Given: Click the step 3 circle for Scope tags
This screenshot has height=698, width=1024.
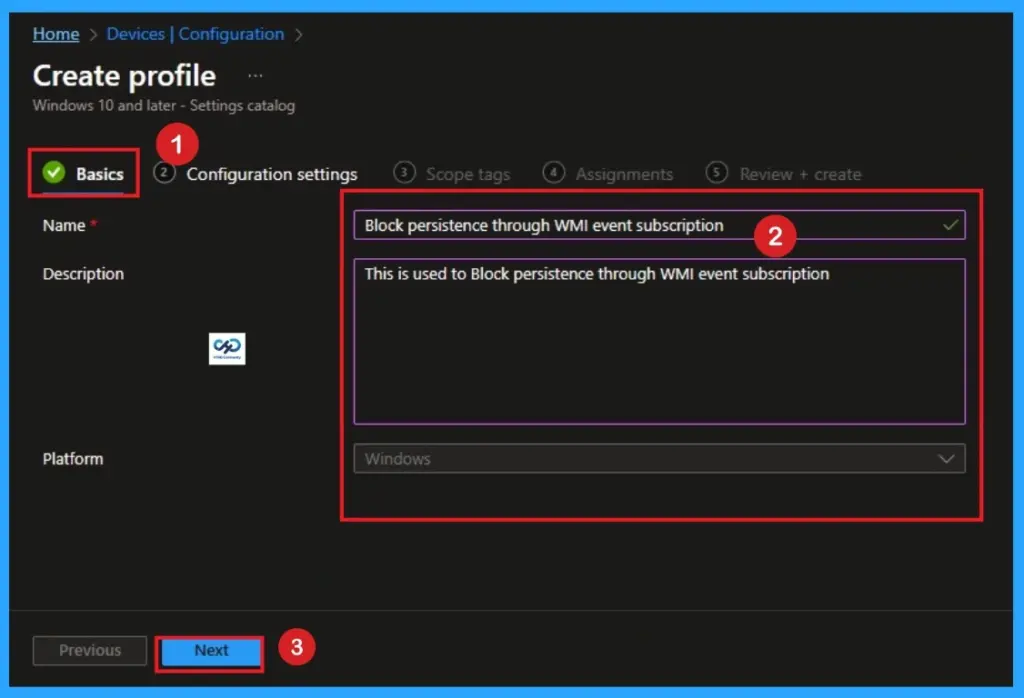Looking at the screenshot, I should coord(404,173).
